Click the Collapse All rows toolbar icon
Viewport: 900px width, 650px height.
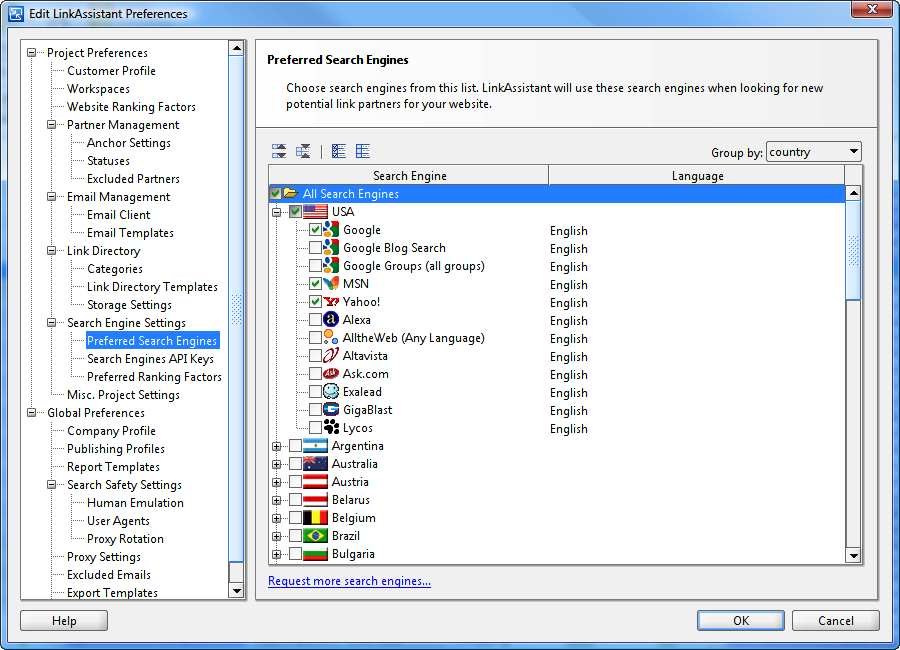(x=303, y=152)
